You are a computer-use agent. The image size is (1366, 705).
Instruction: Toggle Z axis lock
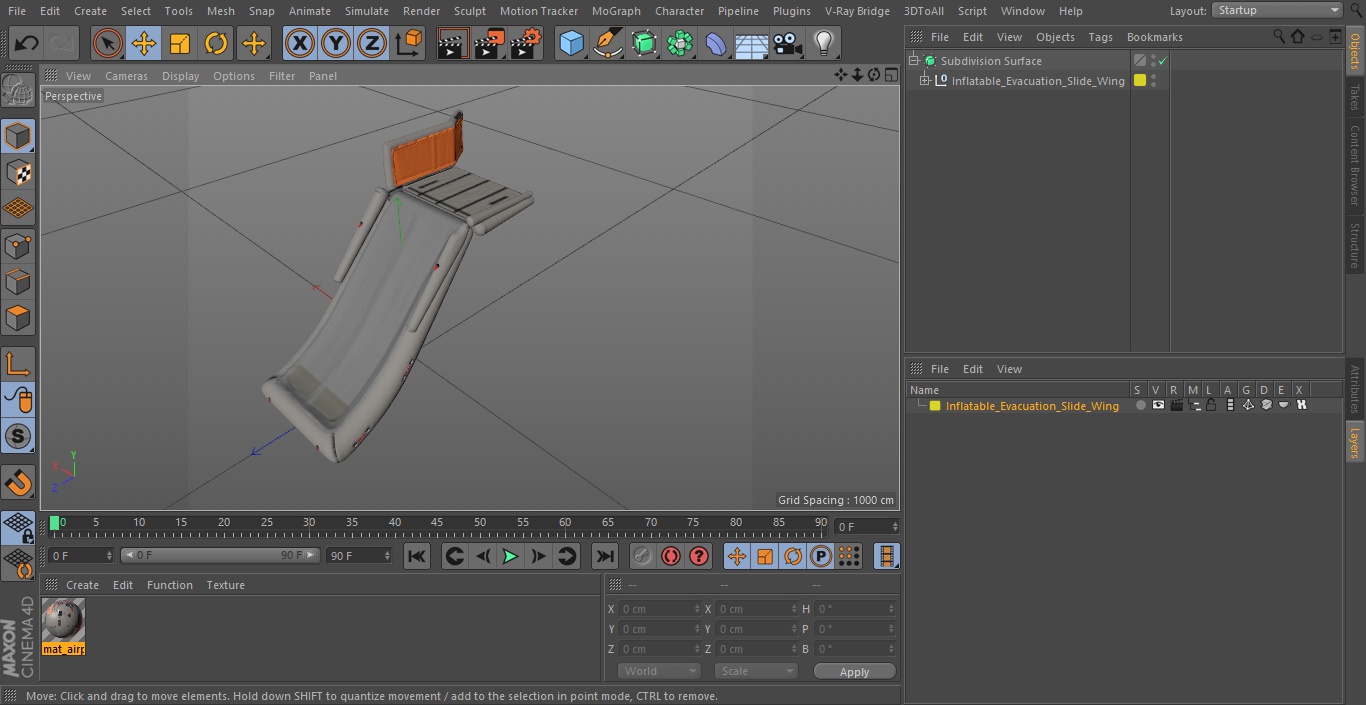click(372, 43)
